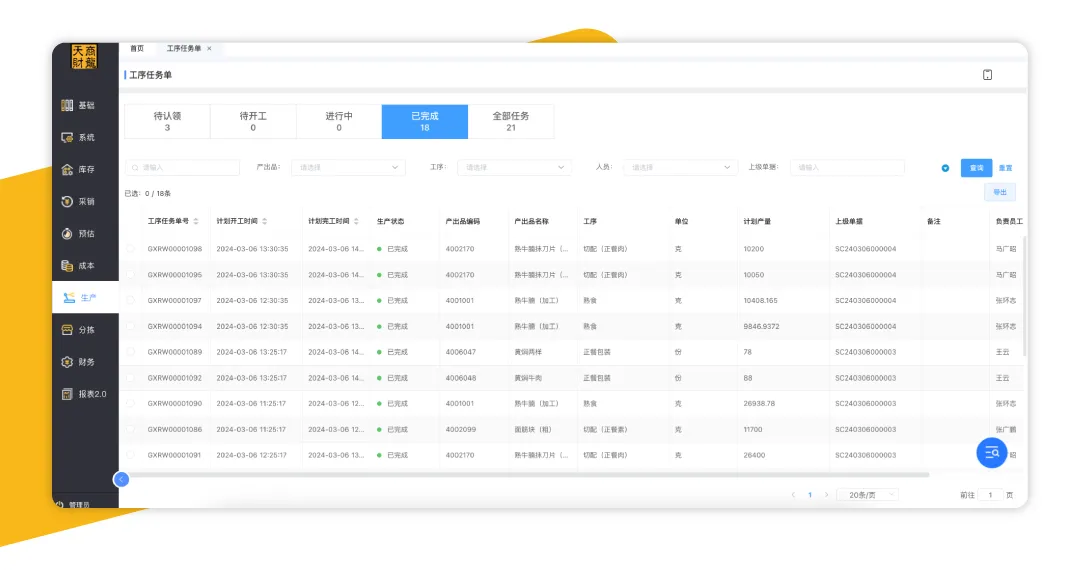Open the 分拣 sorting module
Image resolution: width=1080 pixels, height=570 pixels.
pyautogui.click(x=78, y=330)
